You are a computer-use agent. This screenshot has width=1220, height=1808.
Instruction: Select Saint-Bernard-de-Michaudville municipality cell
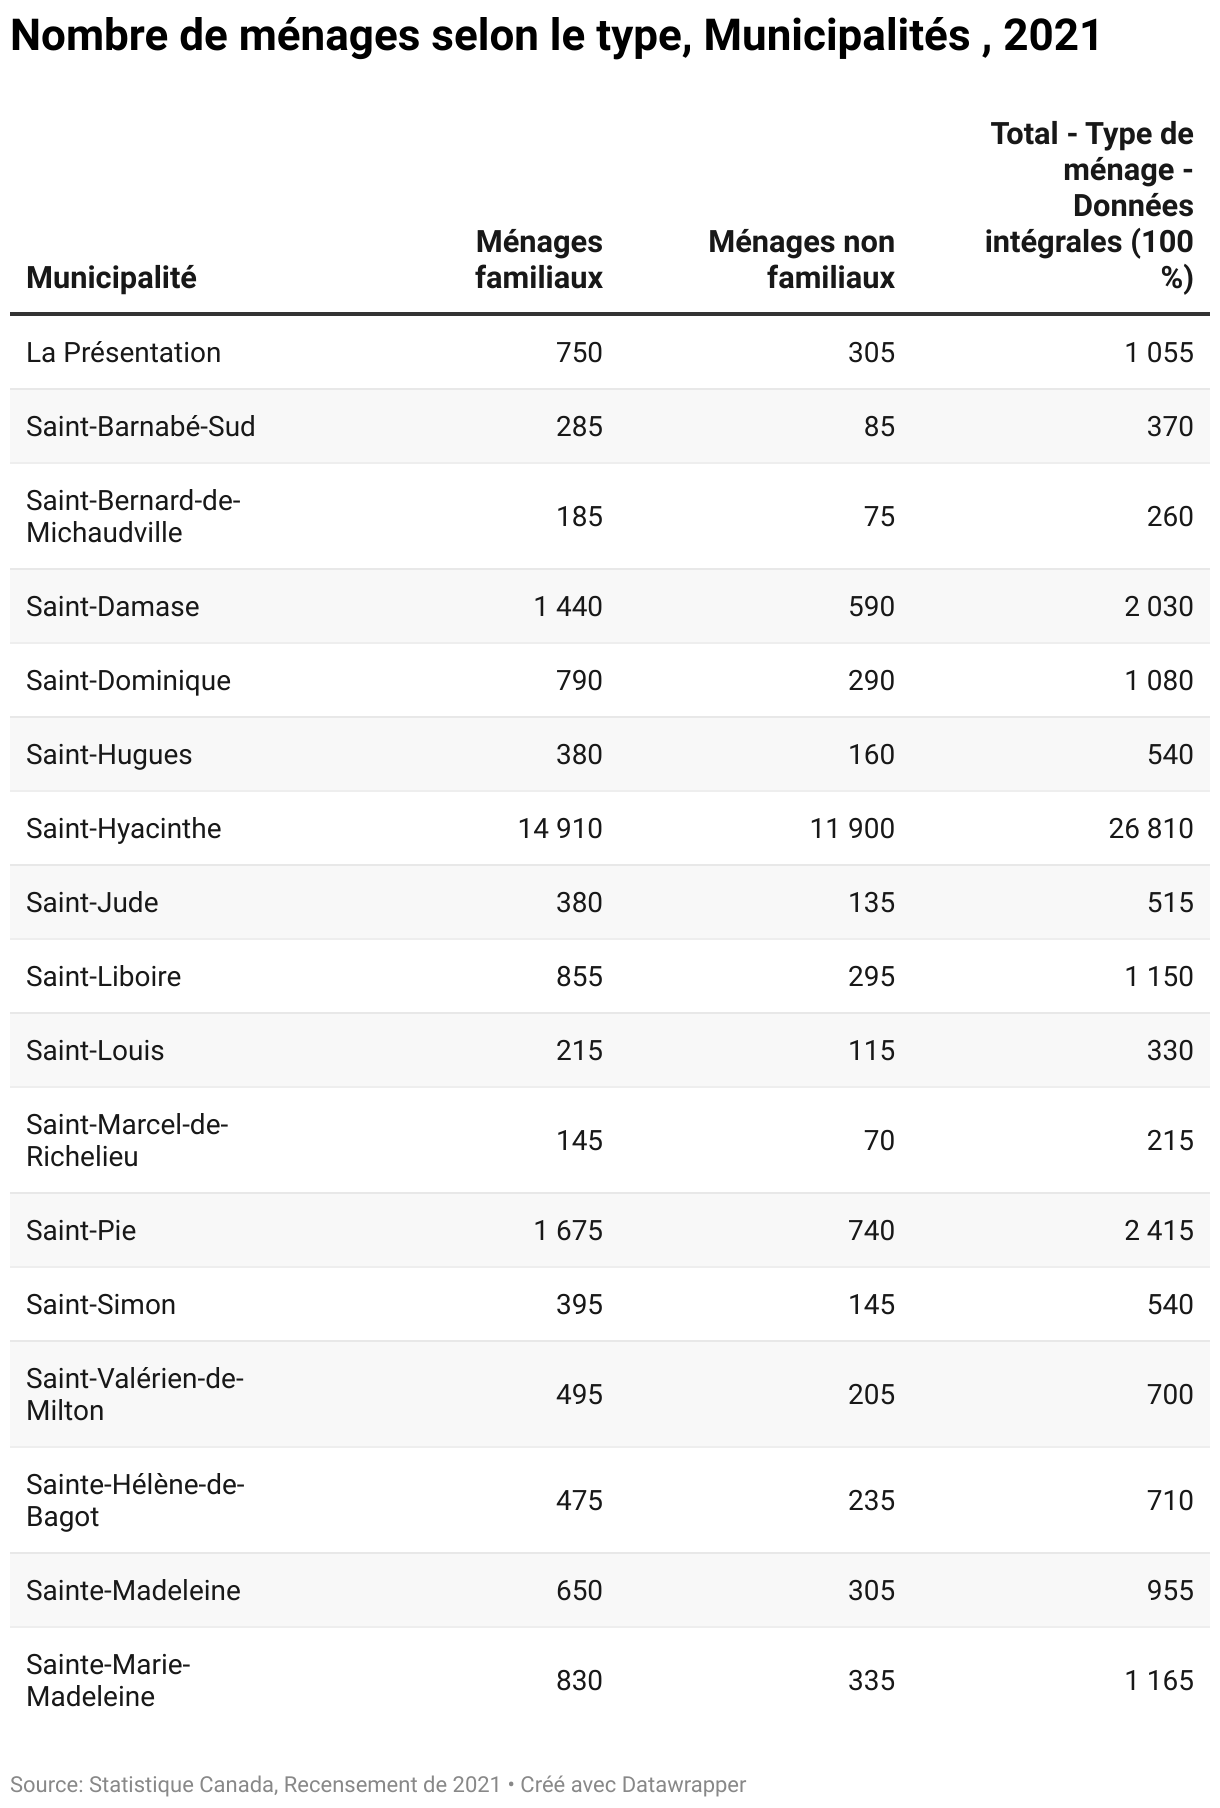[x=134, y=516]
